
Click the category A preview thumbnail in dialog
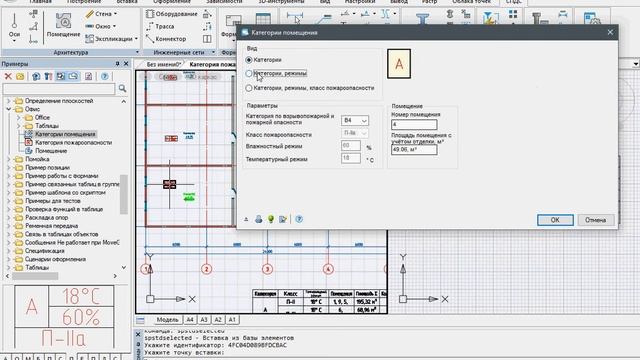pyautogui.click(x=399, y=64)
